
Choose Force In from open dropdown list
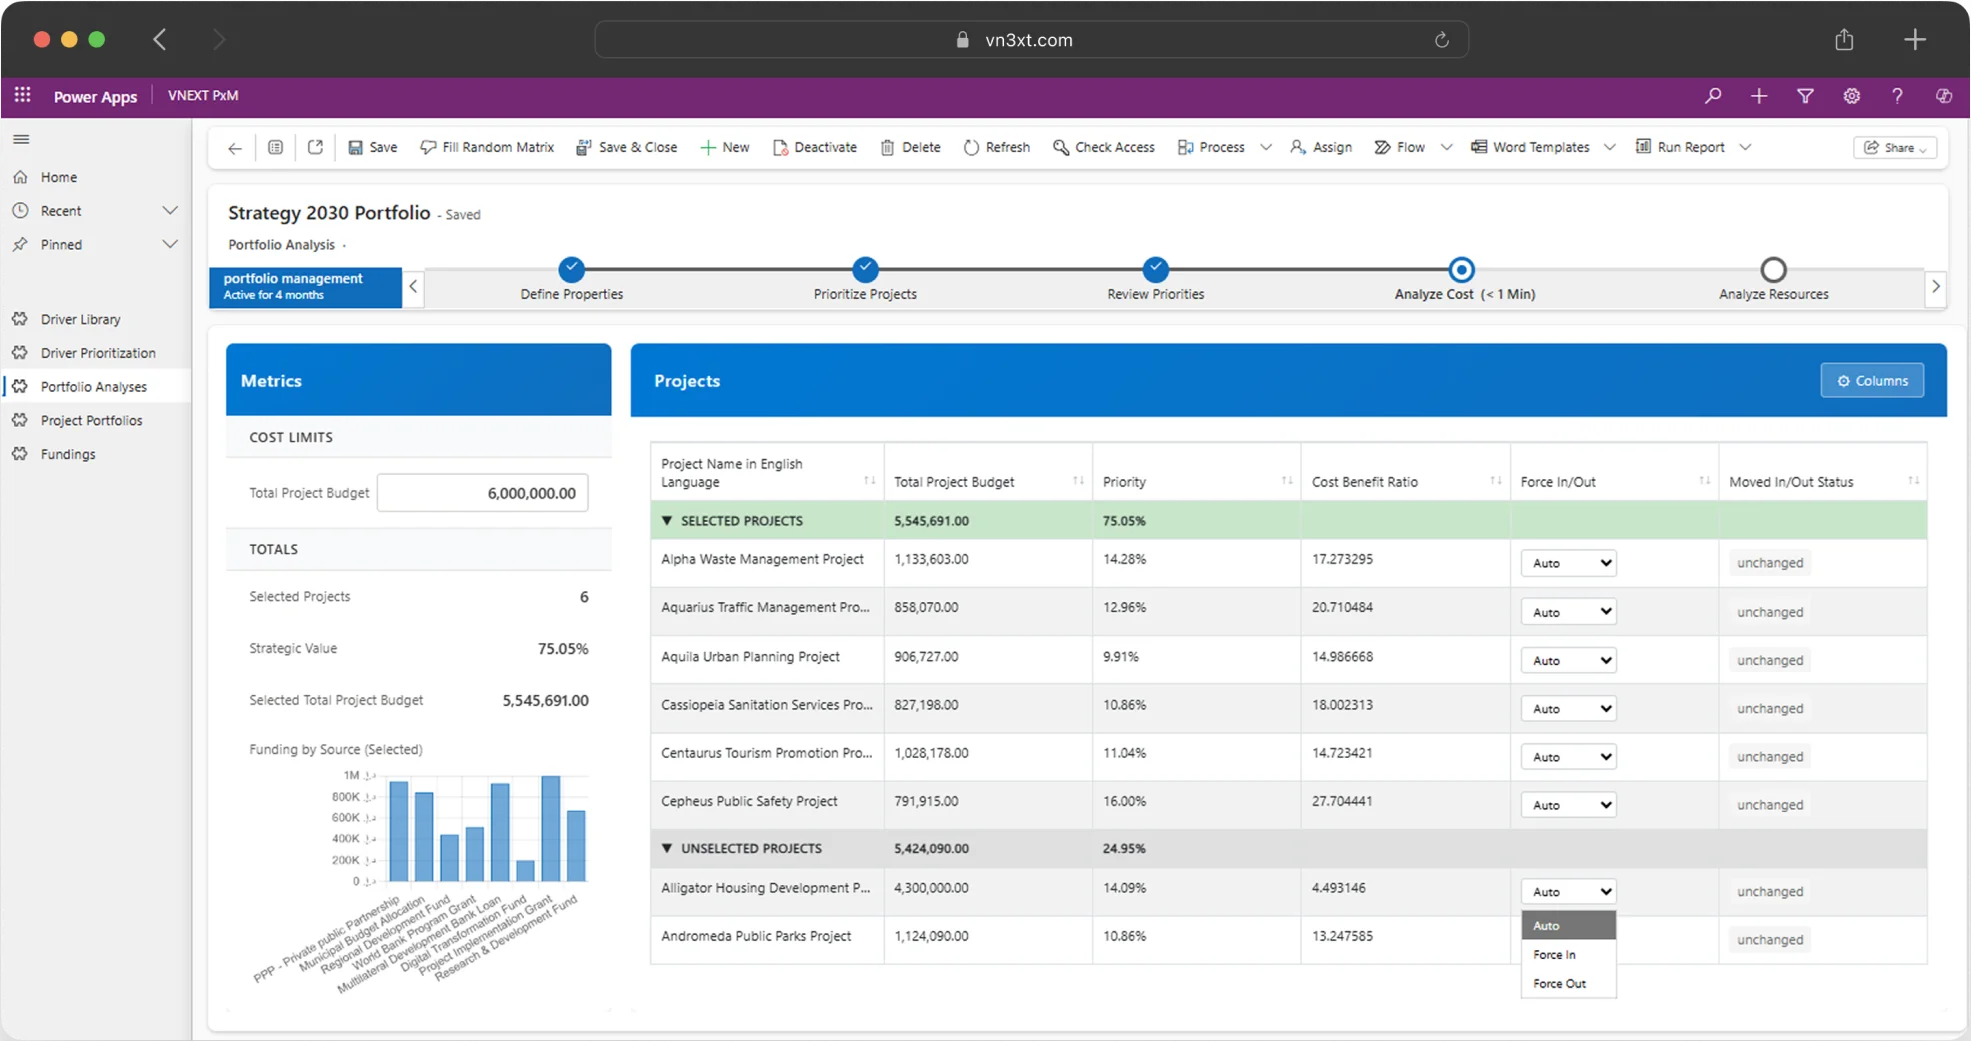(1554, 955)
